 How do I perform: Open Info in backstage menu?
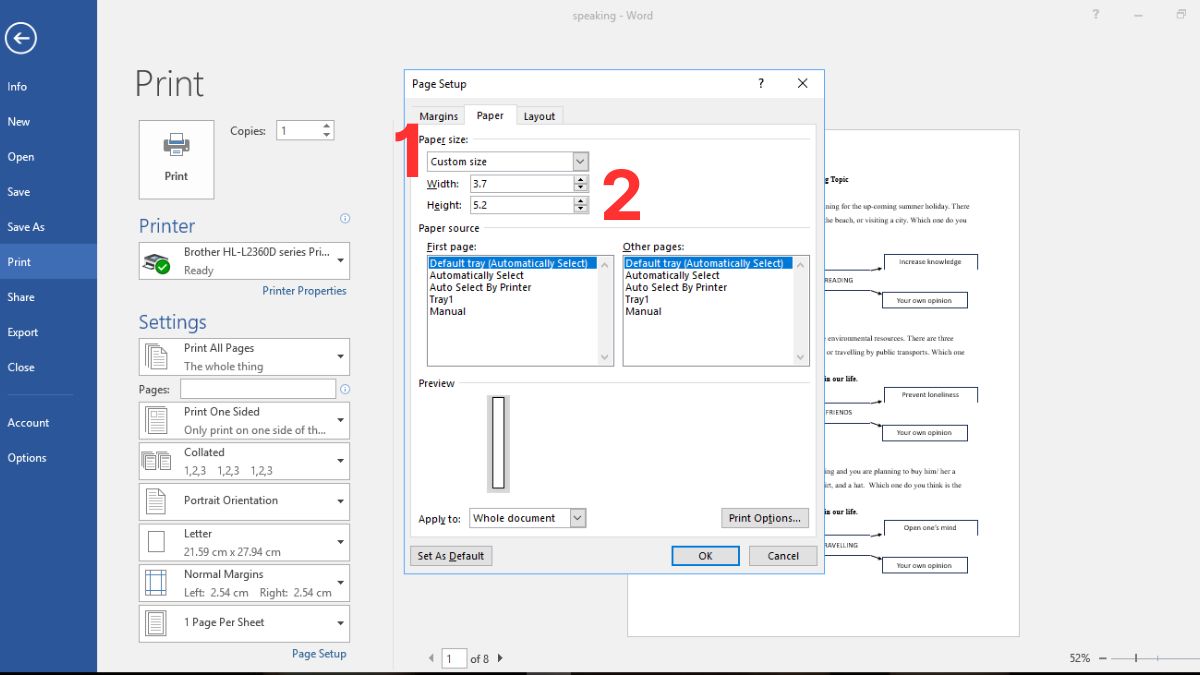coord(48,87)
